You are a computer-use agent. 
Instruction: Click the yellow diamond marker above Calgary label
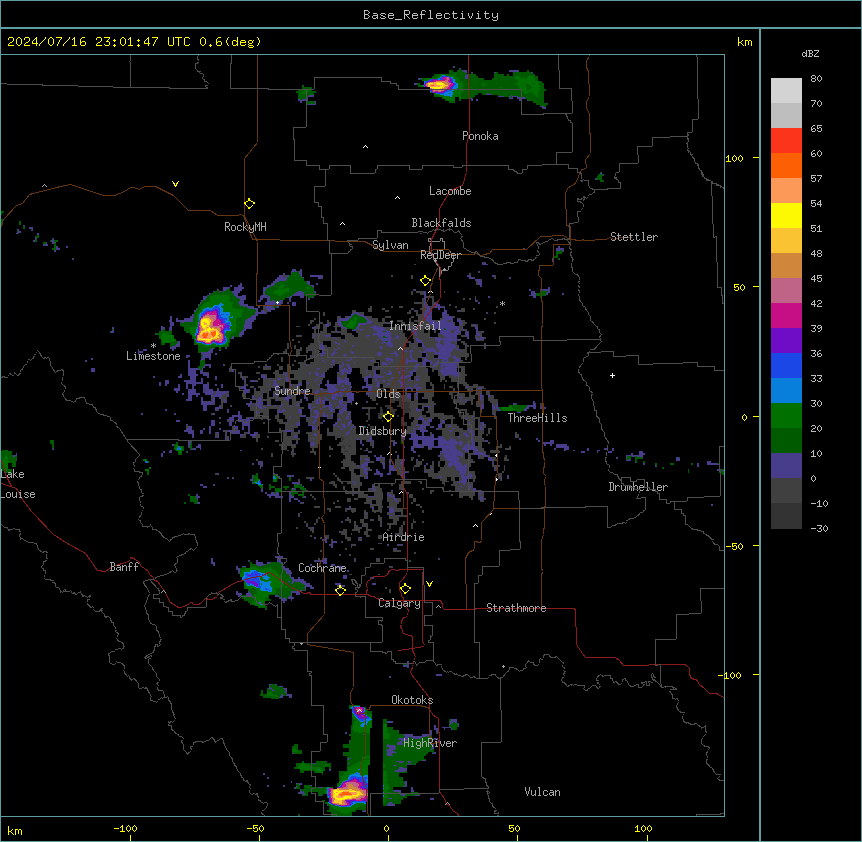pyautogui.click(x=405, y=589)
